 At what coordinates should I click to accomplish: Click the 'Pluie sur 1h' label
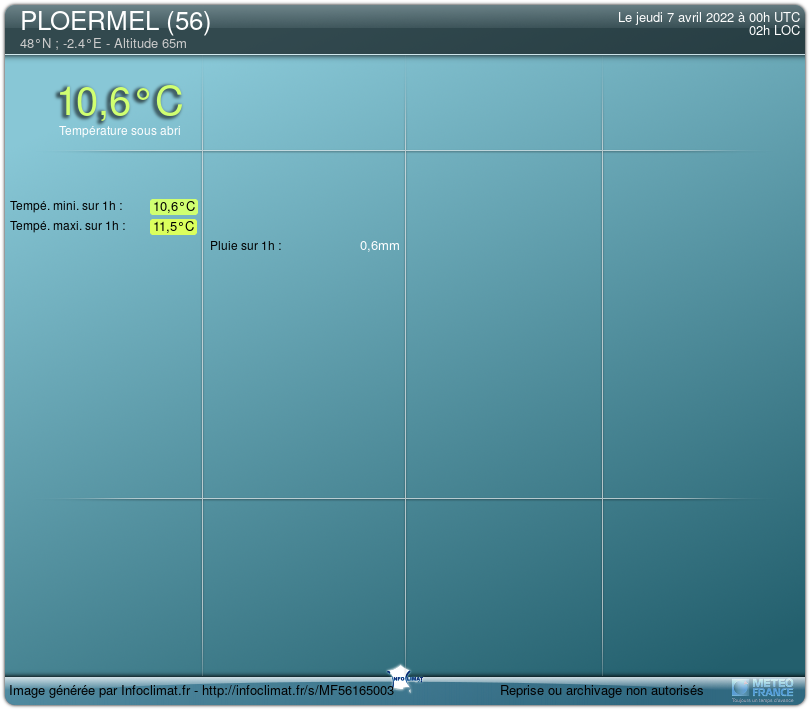click(x=246, y=246)
